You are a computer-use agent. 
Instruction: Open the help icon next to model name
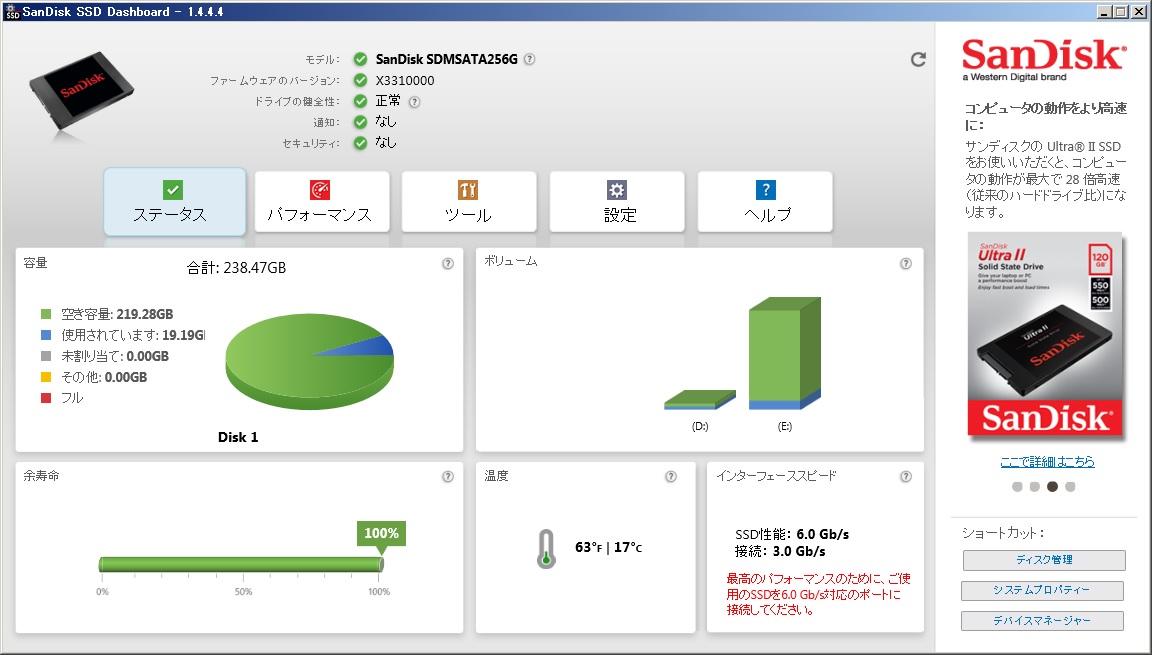tap(529, 59)
